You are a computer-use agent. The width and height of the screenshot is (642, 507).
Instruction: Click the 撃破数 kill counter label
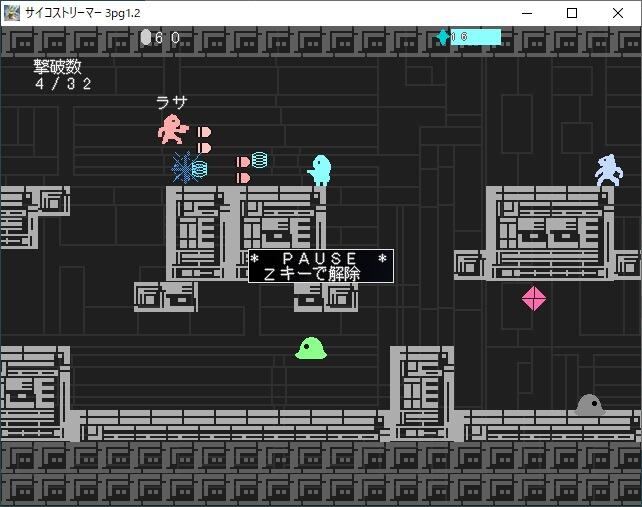pyautogui.click(x=58, y=66)
